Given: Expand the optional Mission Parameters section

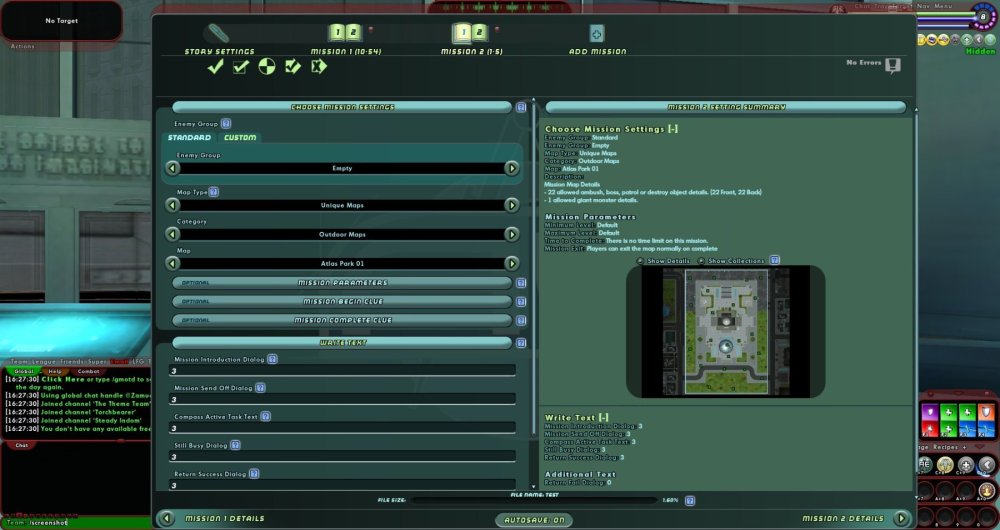Looking at the screenshot, I should [342, 283].
